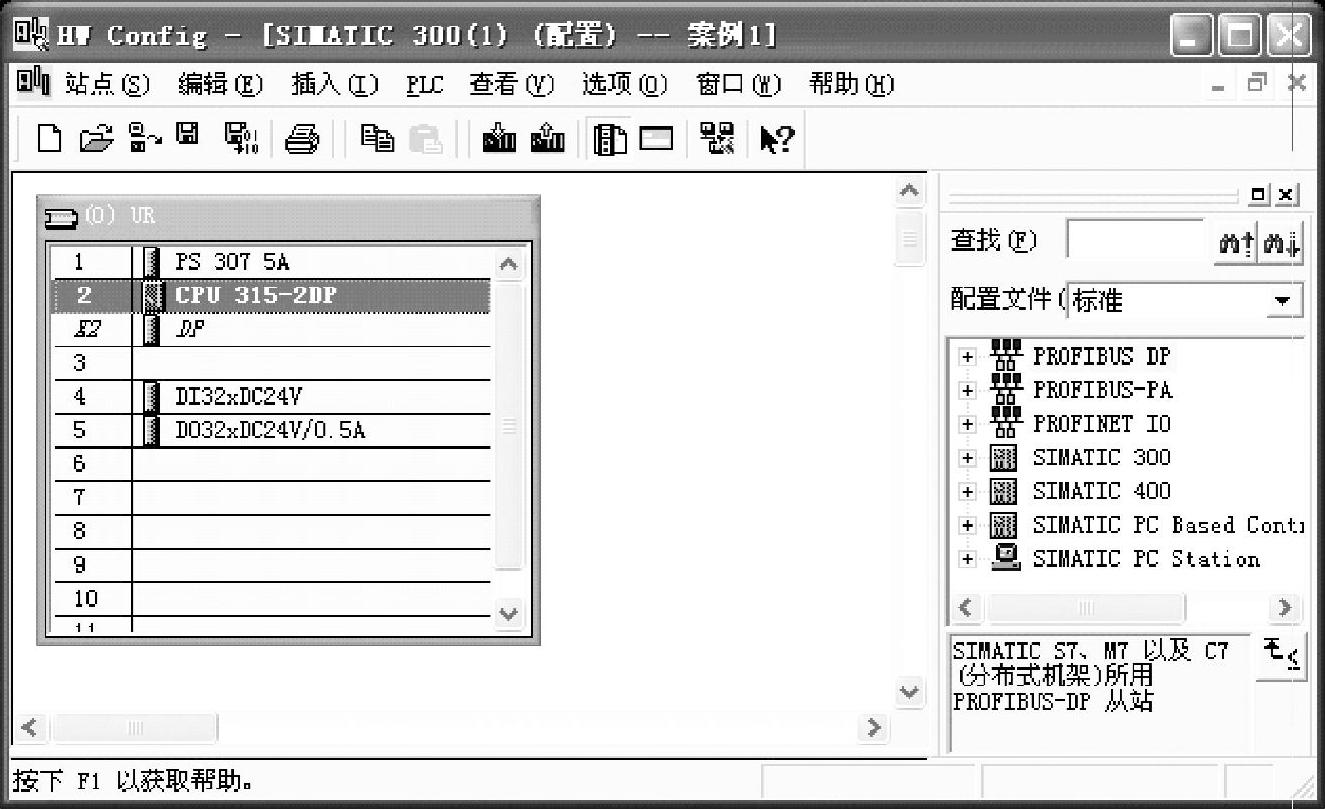The image size is (1325, 809).
Task: Click the Open folder toolbar icon
Action: [97, 139]
